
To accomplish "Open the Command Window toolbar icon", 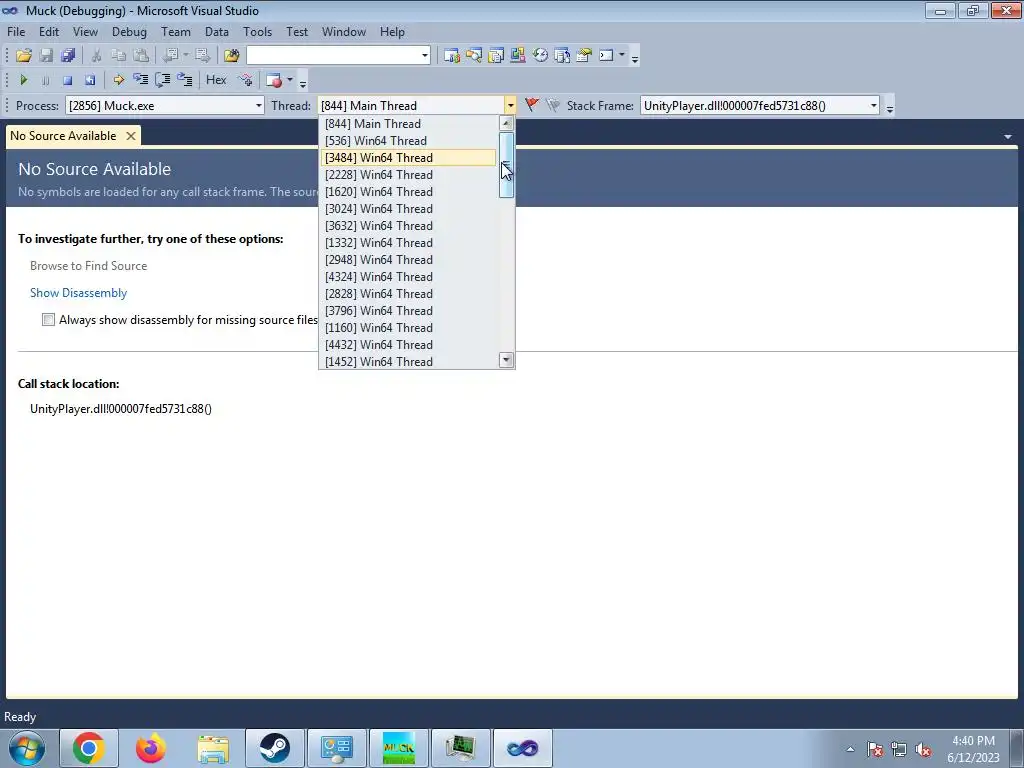I will coord(606,56).
